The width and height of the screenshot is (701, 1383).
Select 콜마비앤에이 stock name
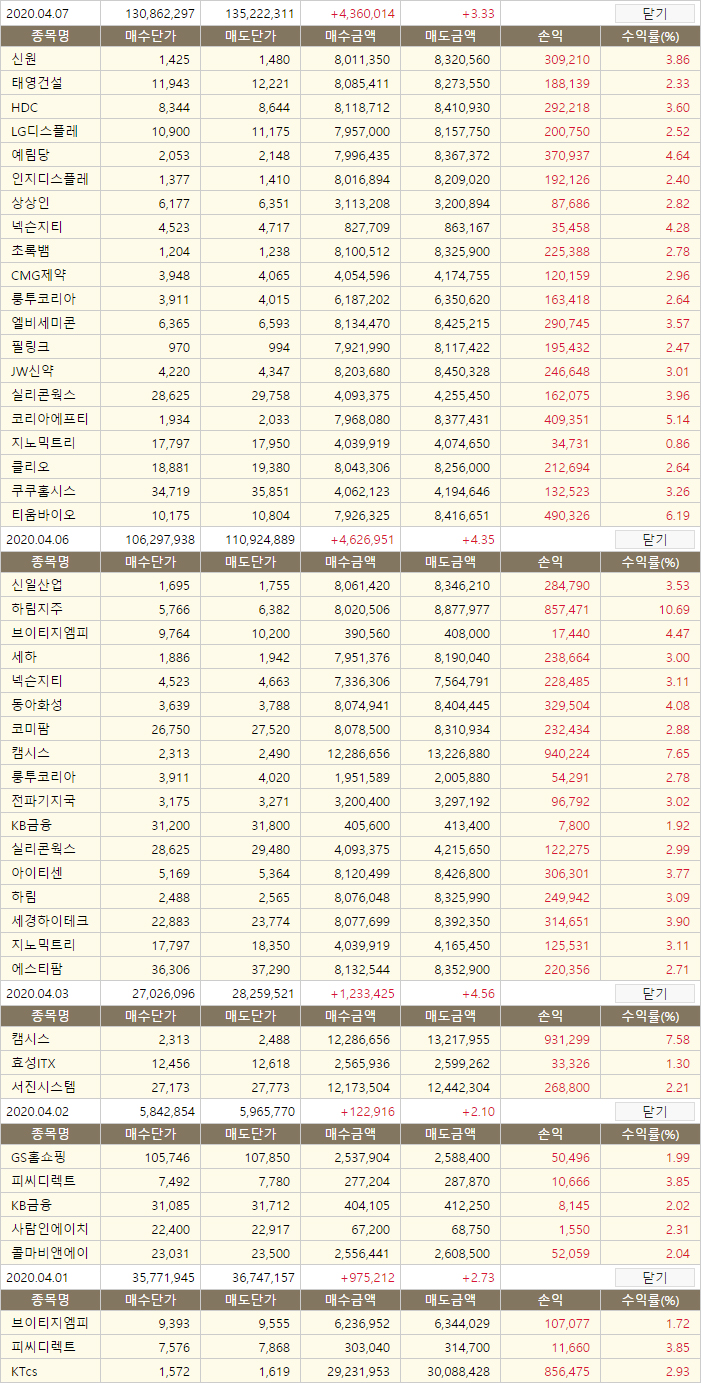(x=49, y=1253)
